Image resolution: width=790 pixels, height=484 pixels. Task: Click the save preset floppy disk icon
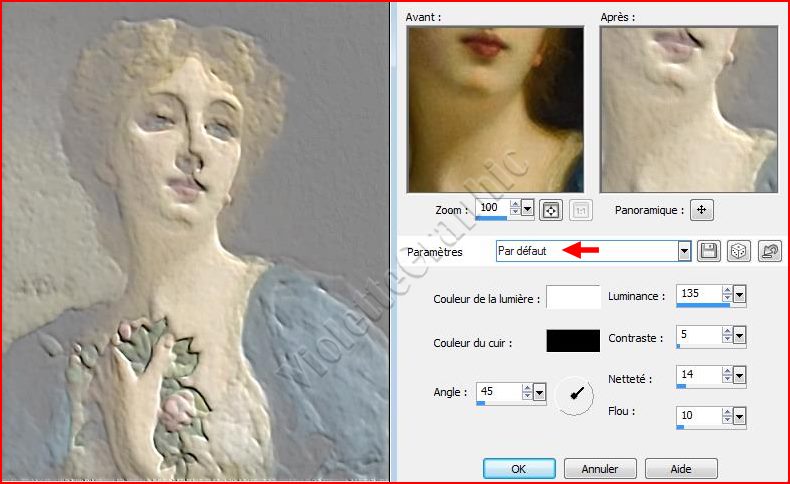pyautogui.click(x=709, y=252)
